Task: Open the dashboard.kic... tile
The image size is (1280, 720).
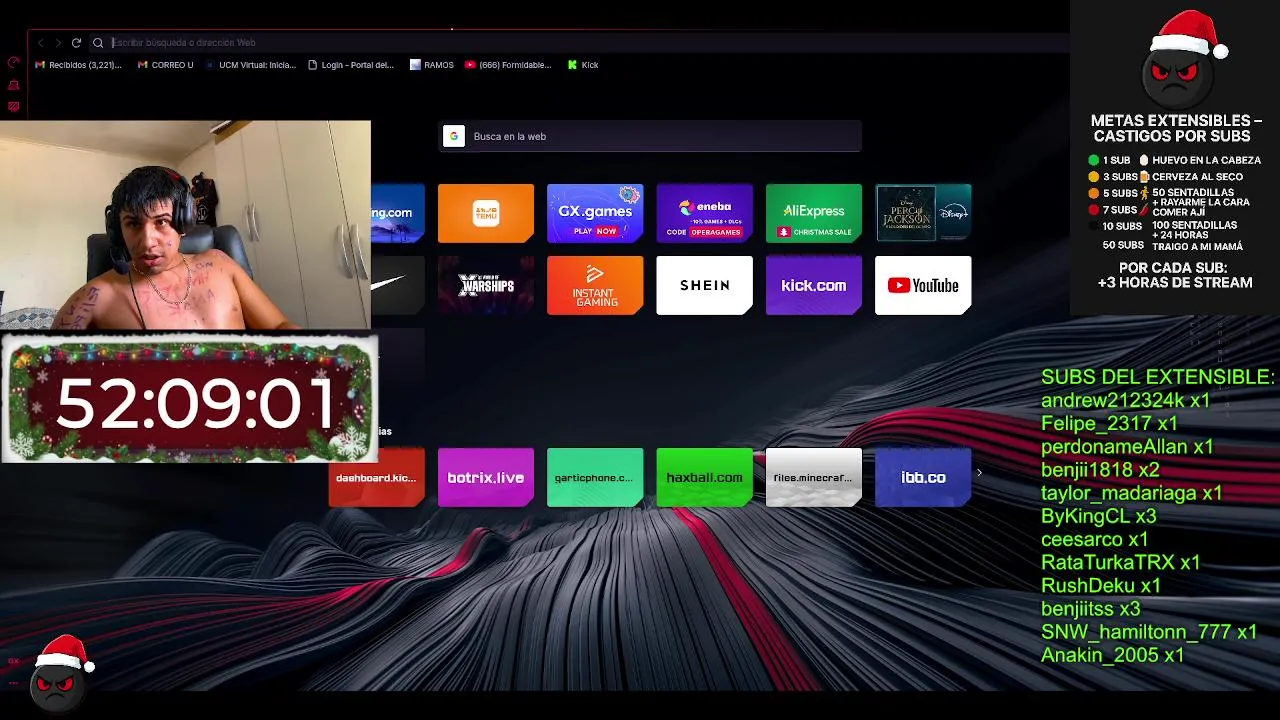Action: point(377,478)
